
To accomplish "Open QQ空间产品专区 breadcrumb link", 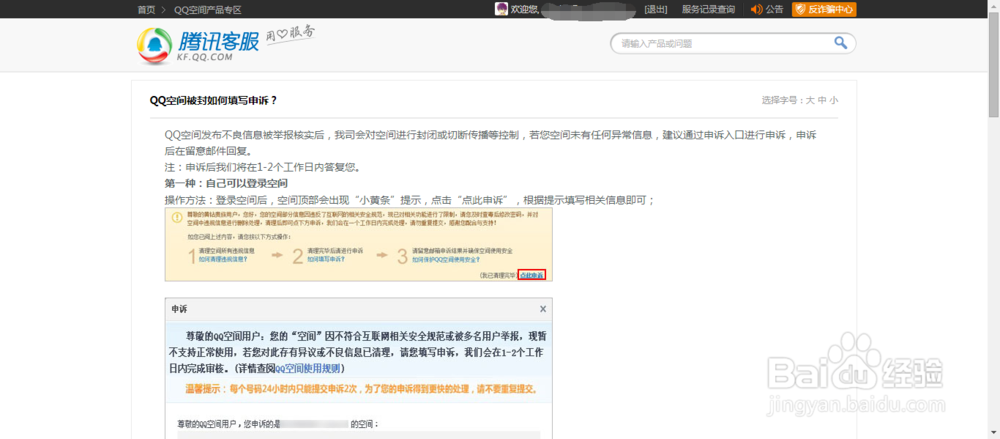I will click(x=207, y=10).
